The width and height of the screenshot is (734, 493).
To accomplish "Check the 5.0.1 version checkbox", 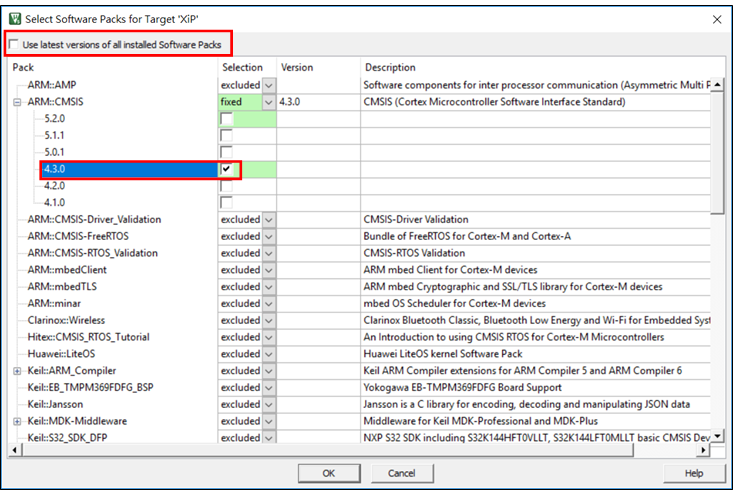I will (x=227, y=153).
